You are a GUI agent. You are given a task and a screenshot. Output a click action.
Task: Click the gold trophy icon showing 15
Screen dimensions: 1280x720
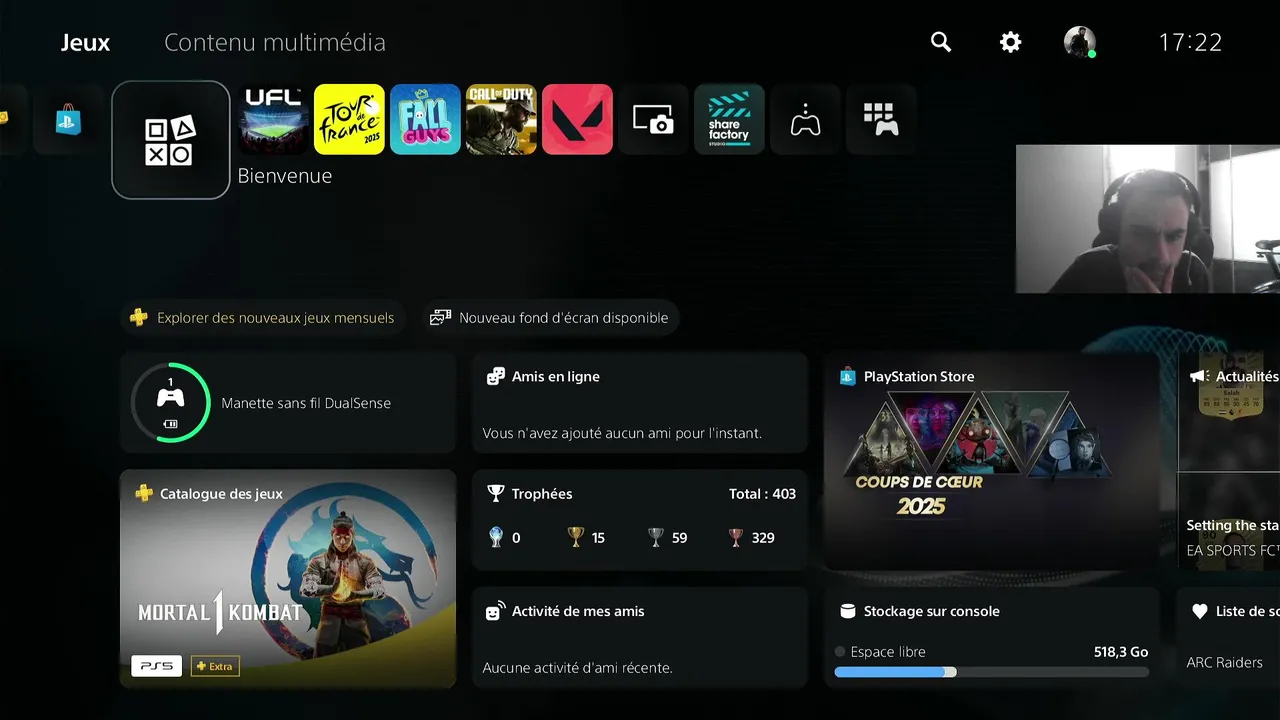coord(576,538)
